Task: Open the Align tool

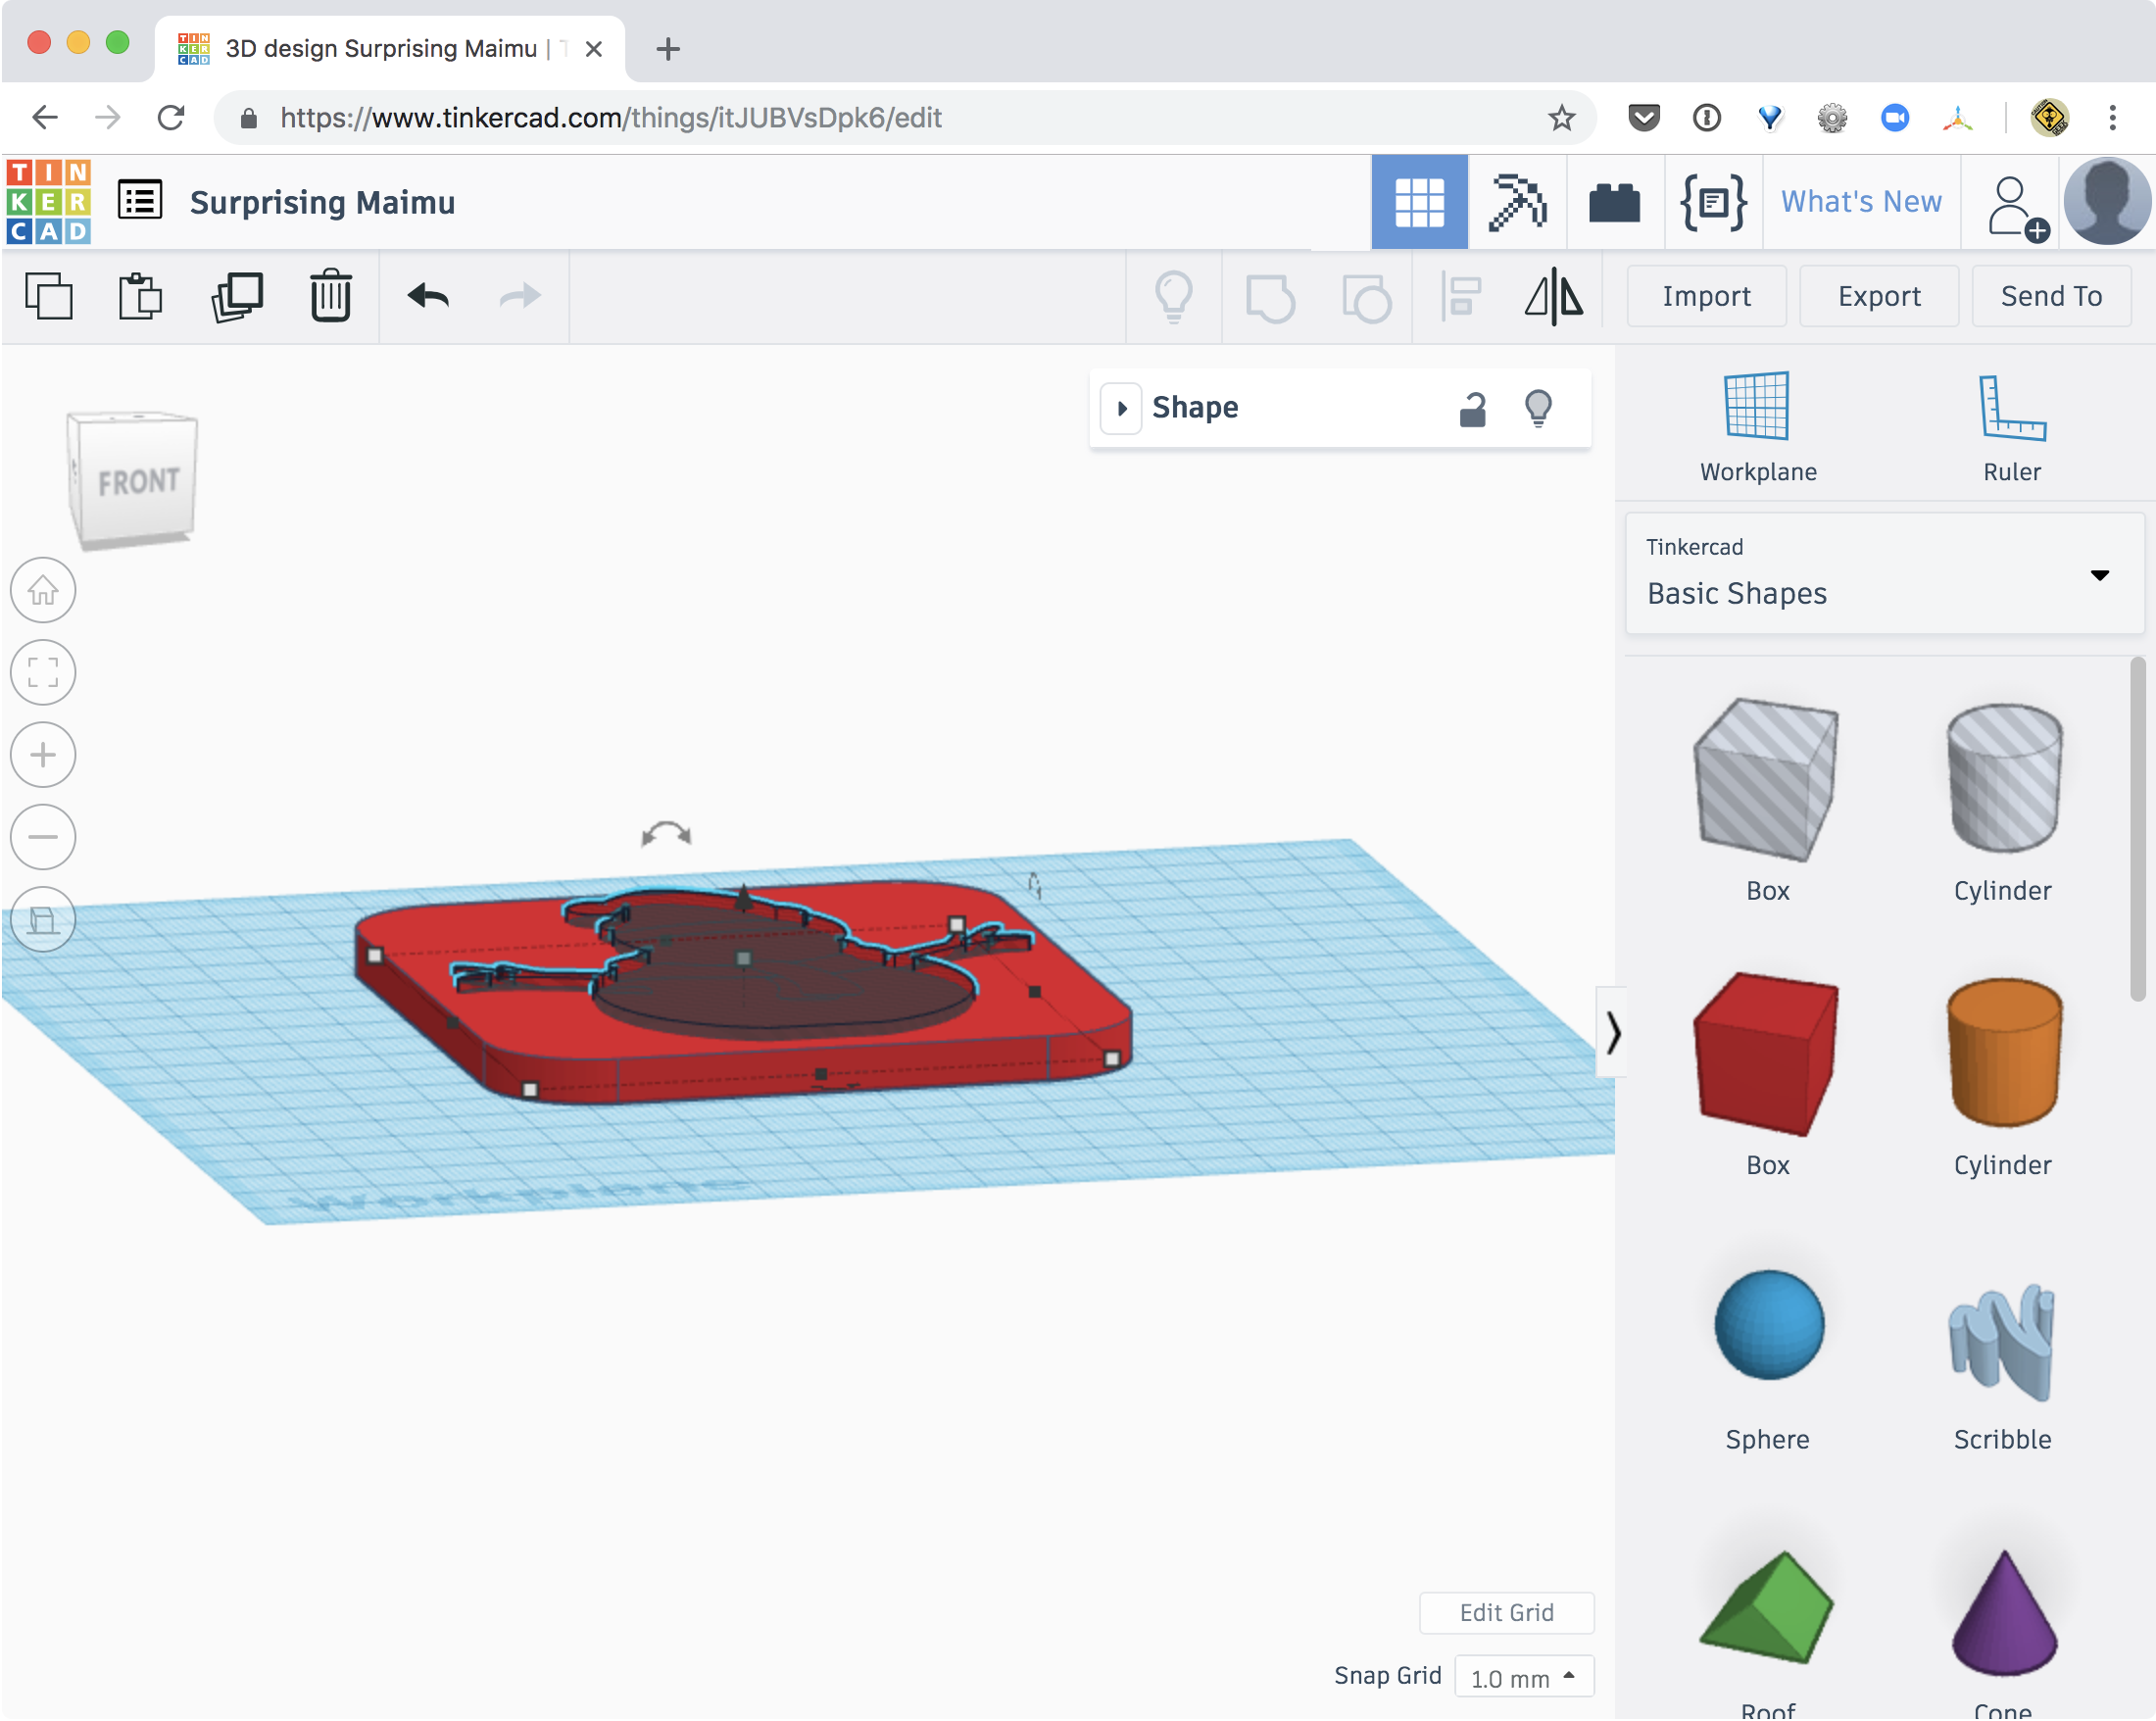Action: click(x=1460, y=296)
